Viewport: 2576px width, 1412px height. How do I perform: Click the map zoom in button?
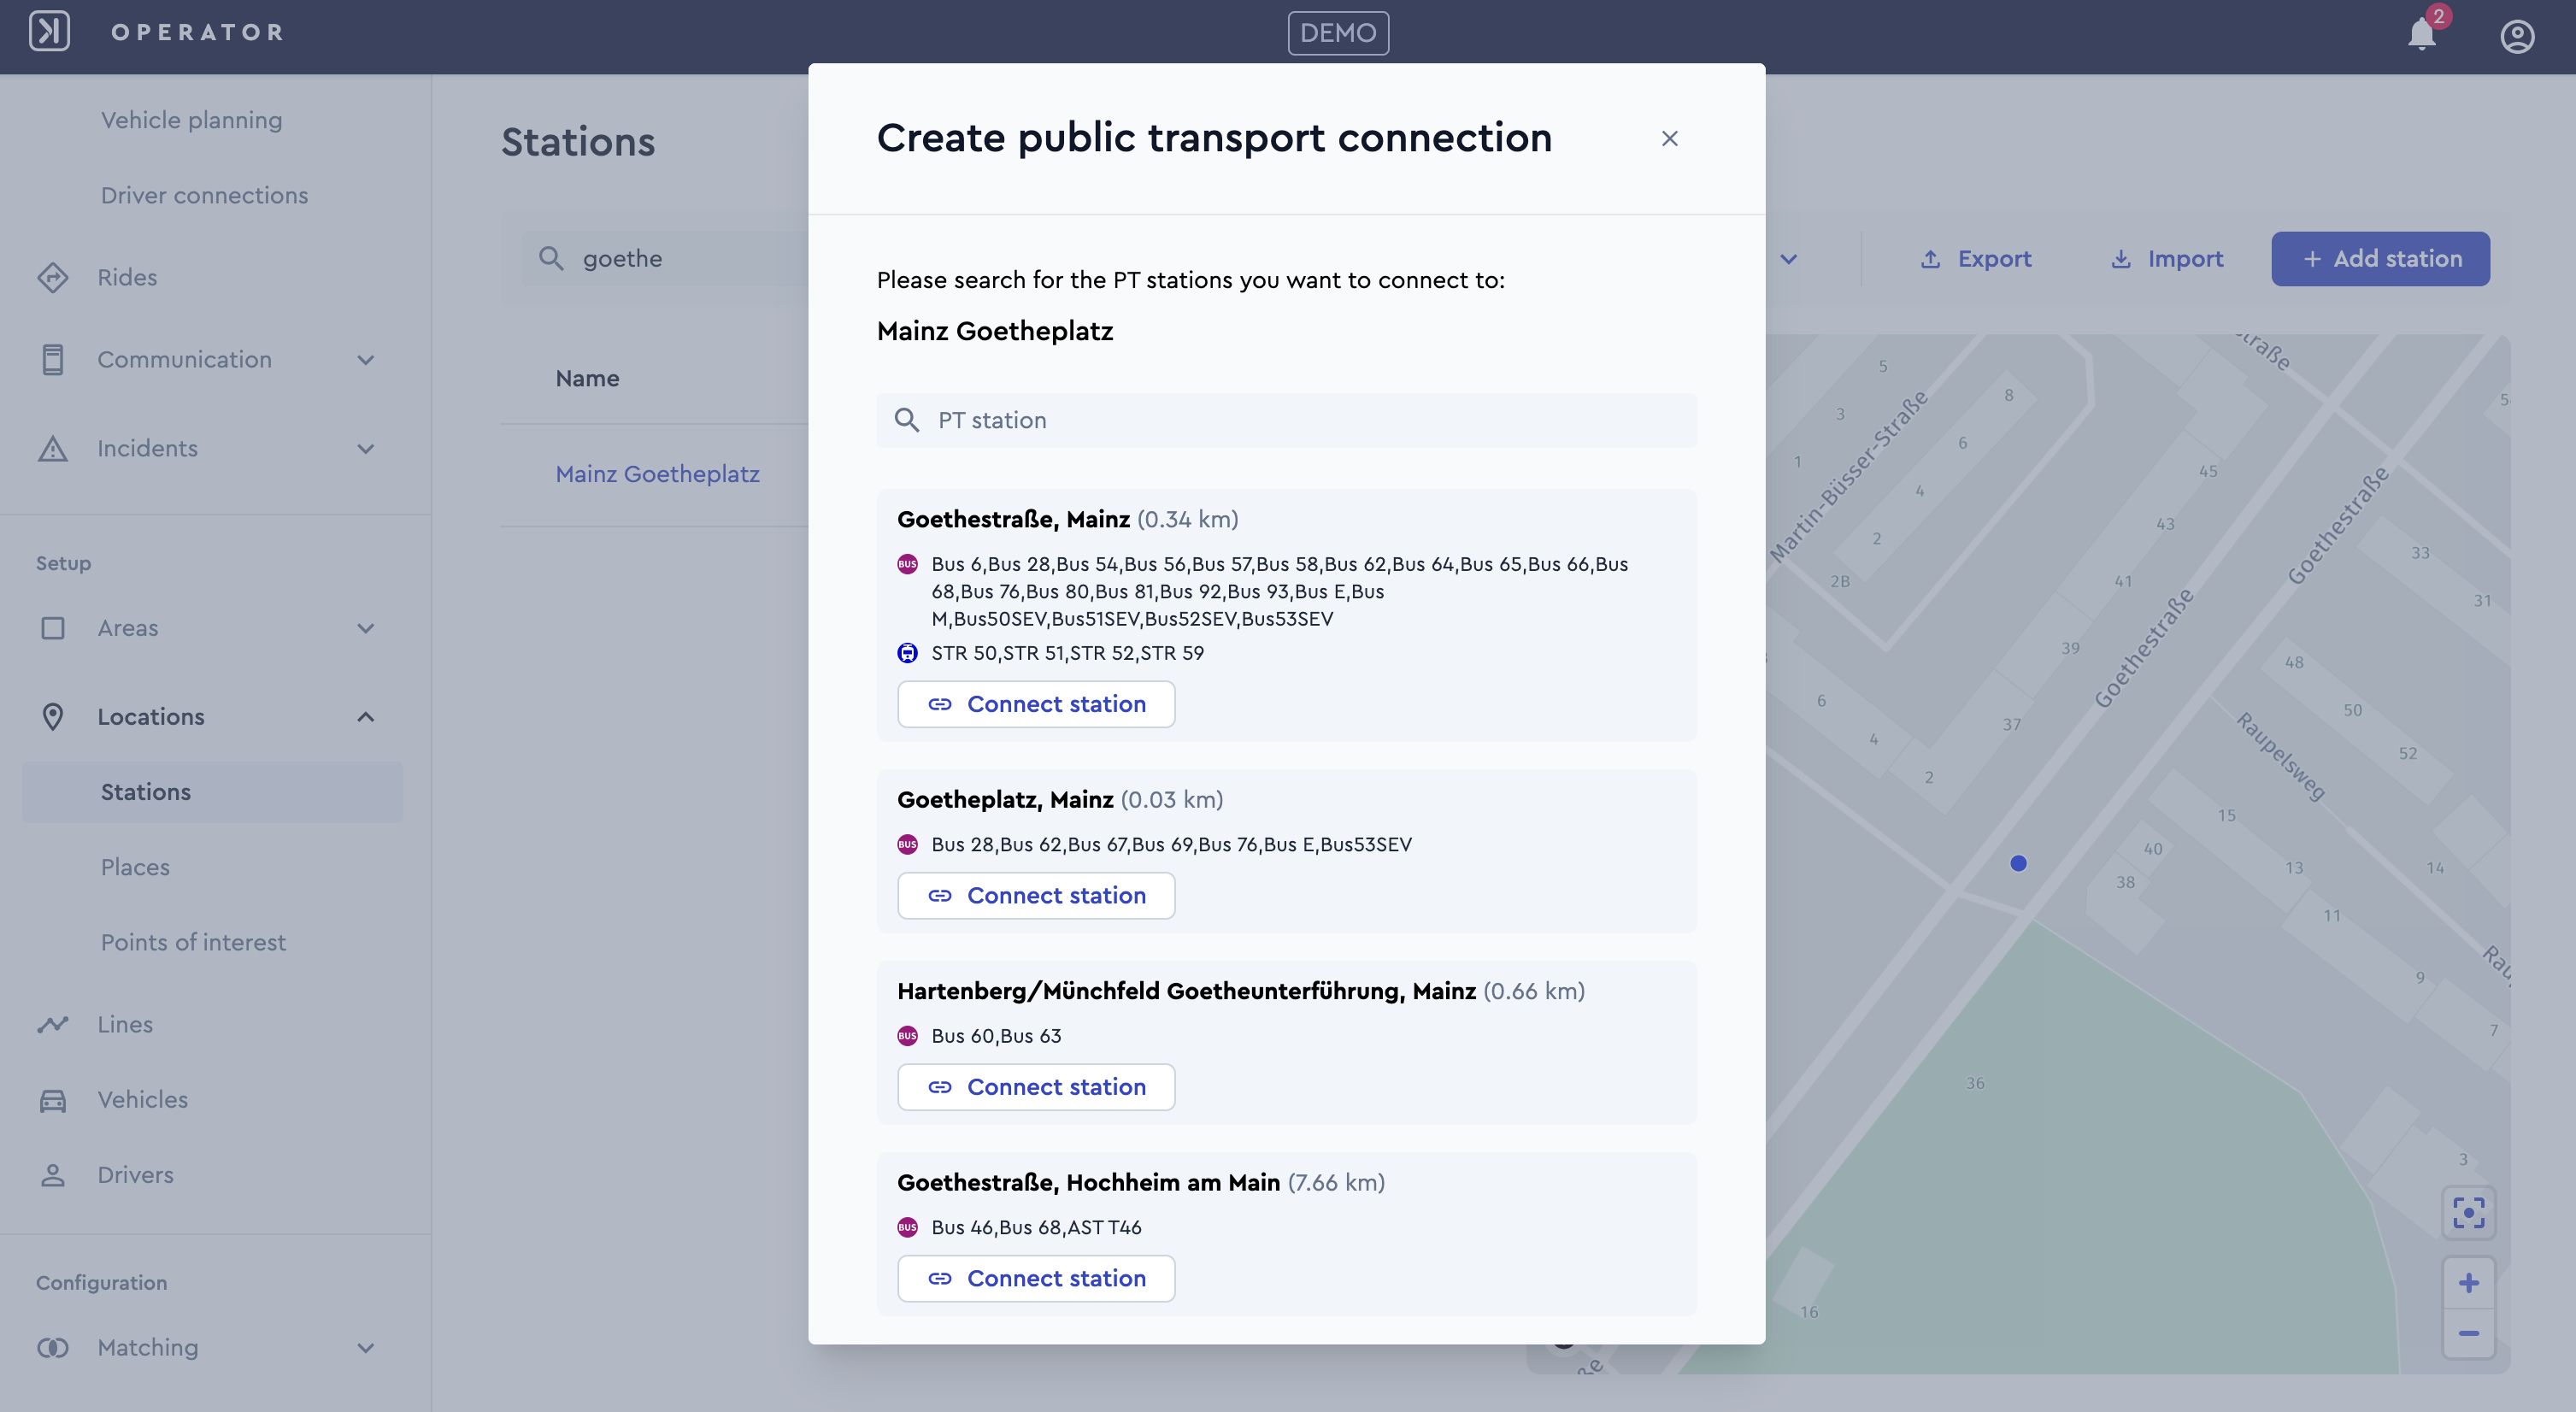[2468, 1282]
